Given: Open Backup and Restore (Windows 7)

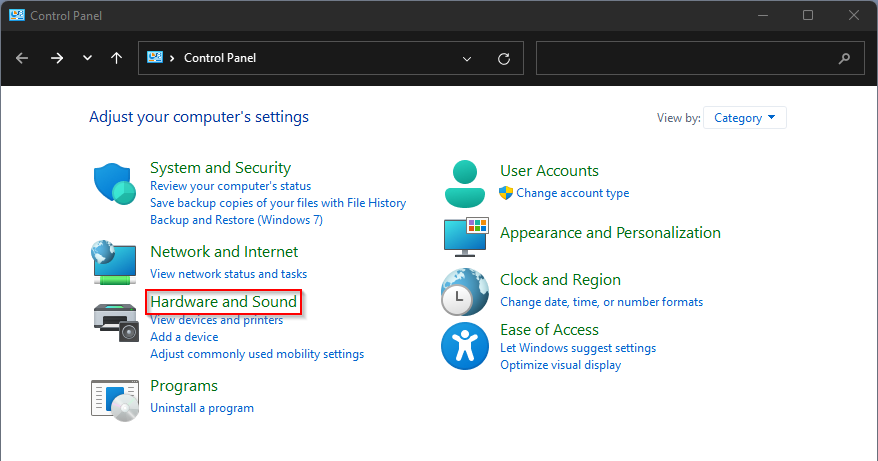Looking at the screenshot, I should [236, 220].
